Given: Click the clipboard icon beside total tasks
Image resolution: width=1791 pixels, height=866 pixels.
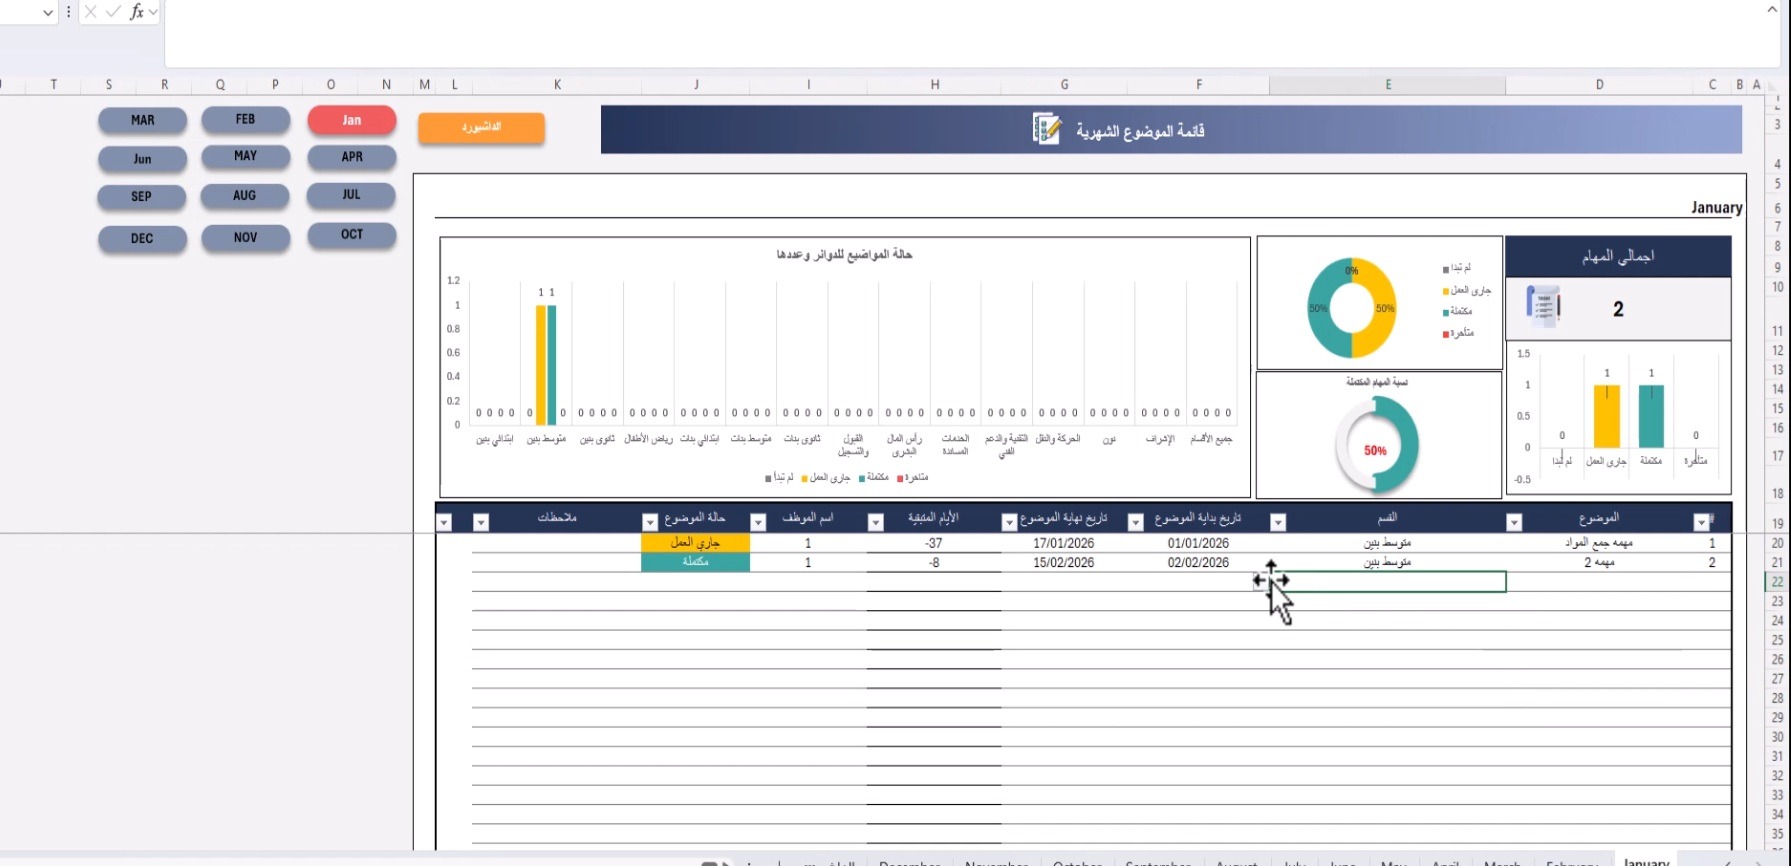Looking at the screenshot, I should [1543, 306].
